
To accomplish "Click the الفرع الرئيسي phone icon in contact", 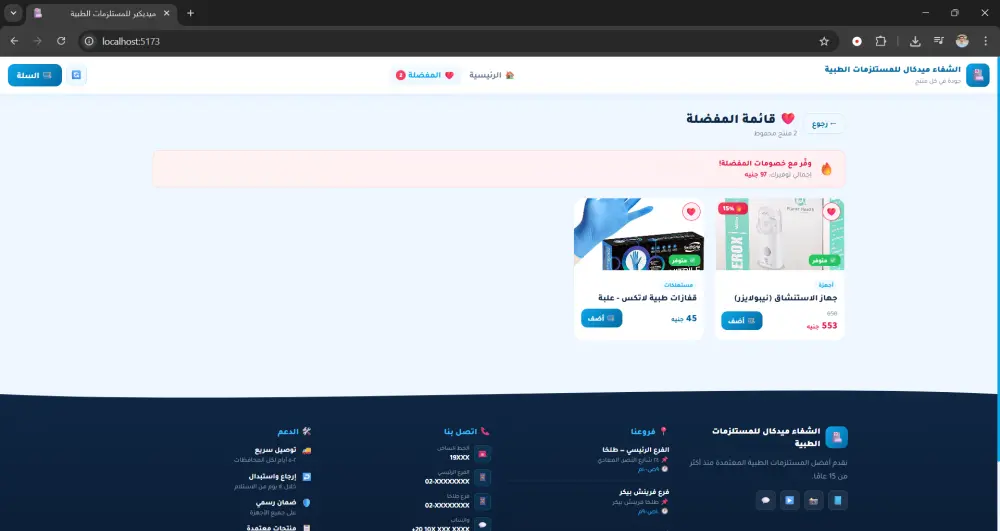I will click(483, 477).
